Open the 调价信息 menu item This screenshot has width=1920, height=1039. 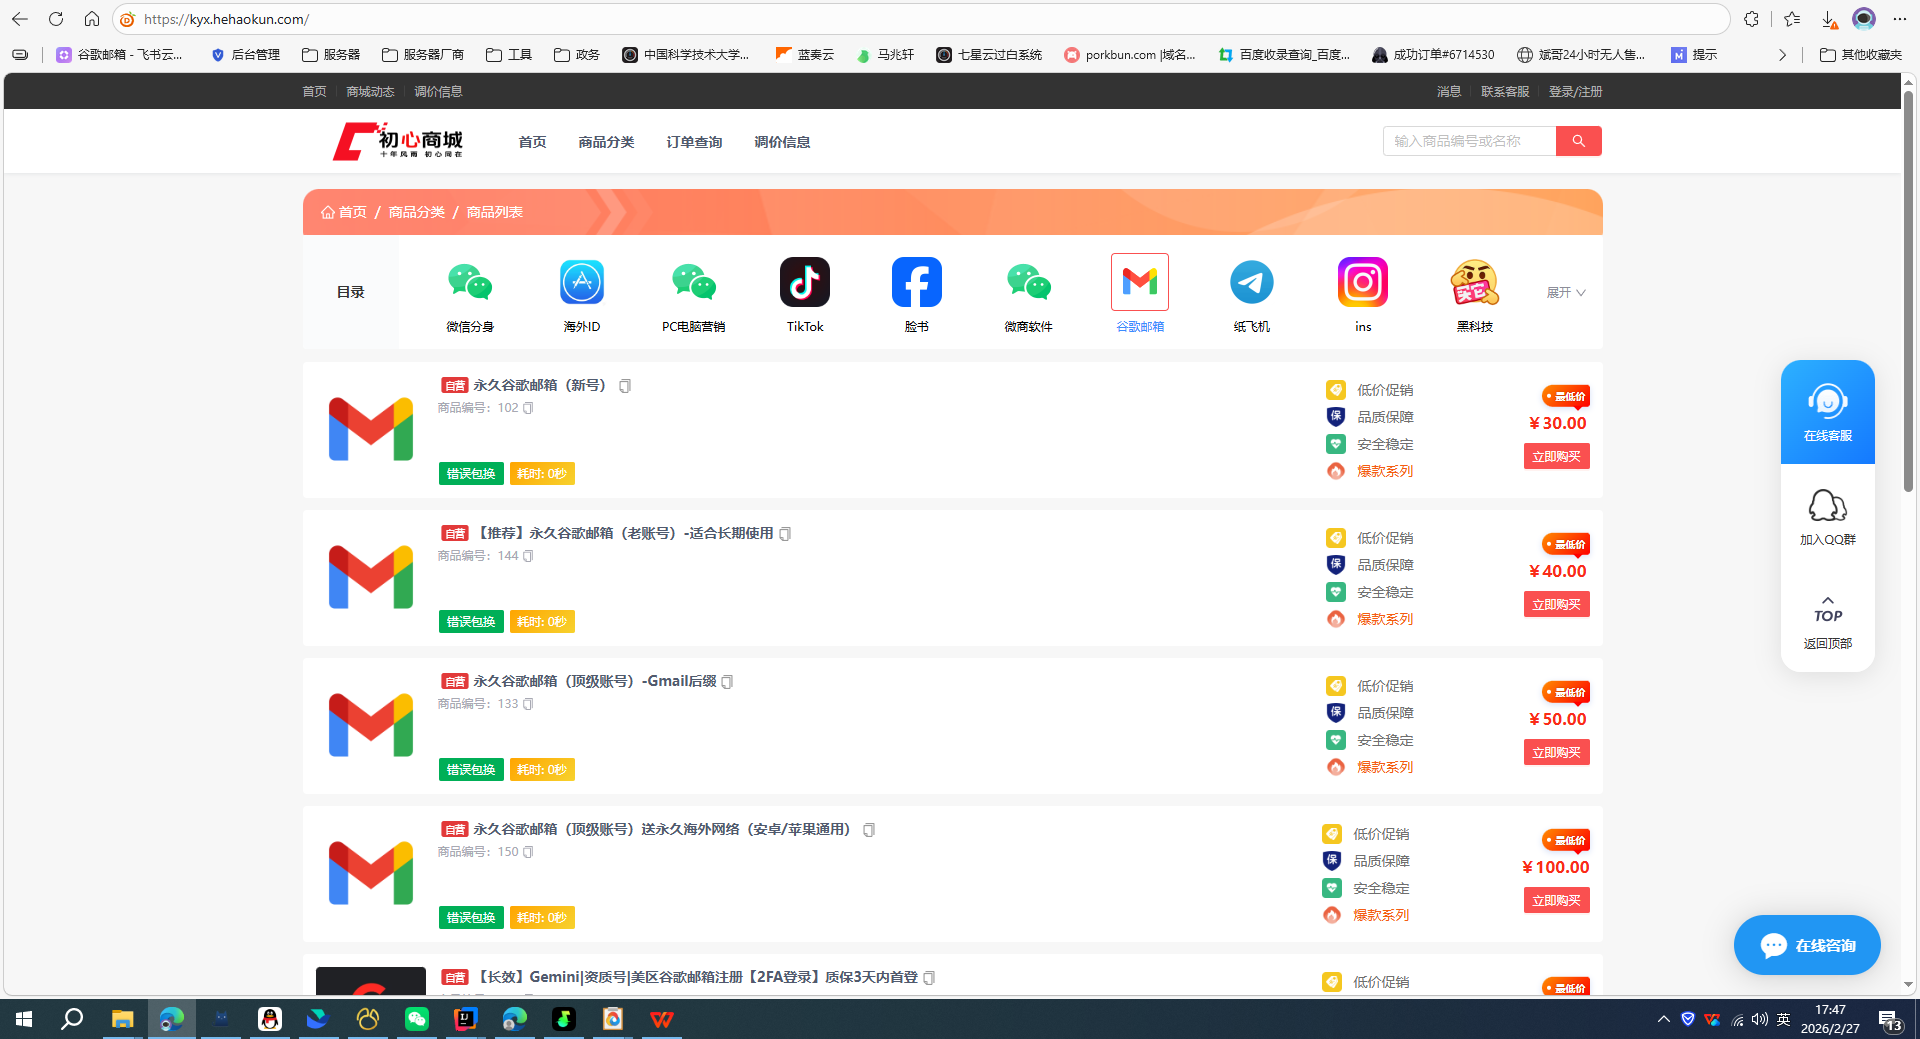tap(783, 141)
